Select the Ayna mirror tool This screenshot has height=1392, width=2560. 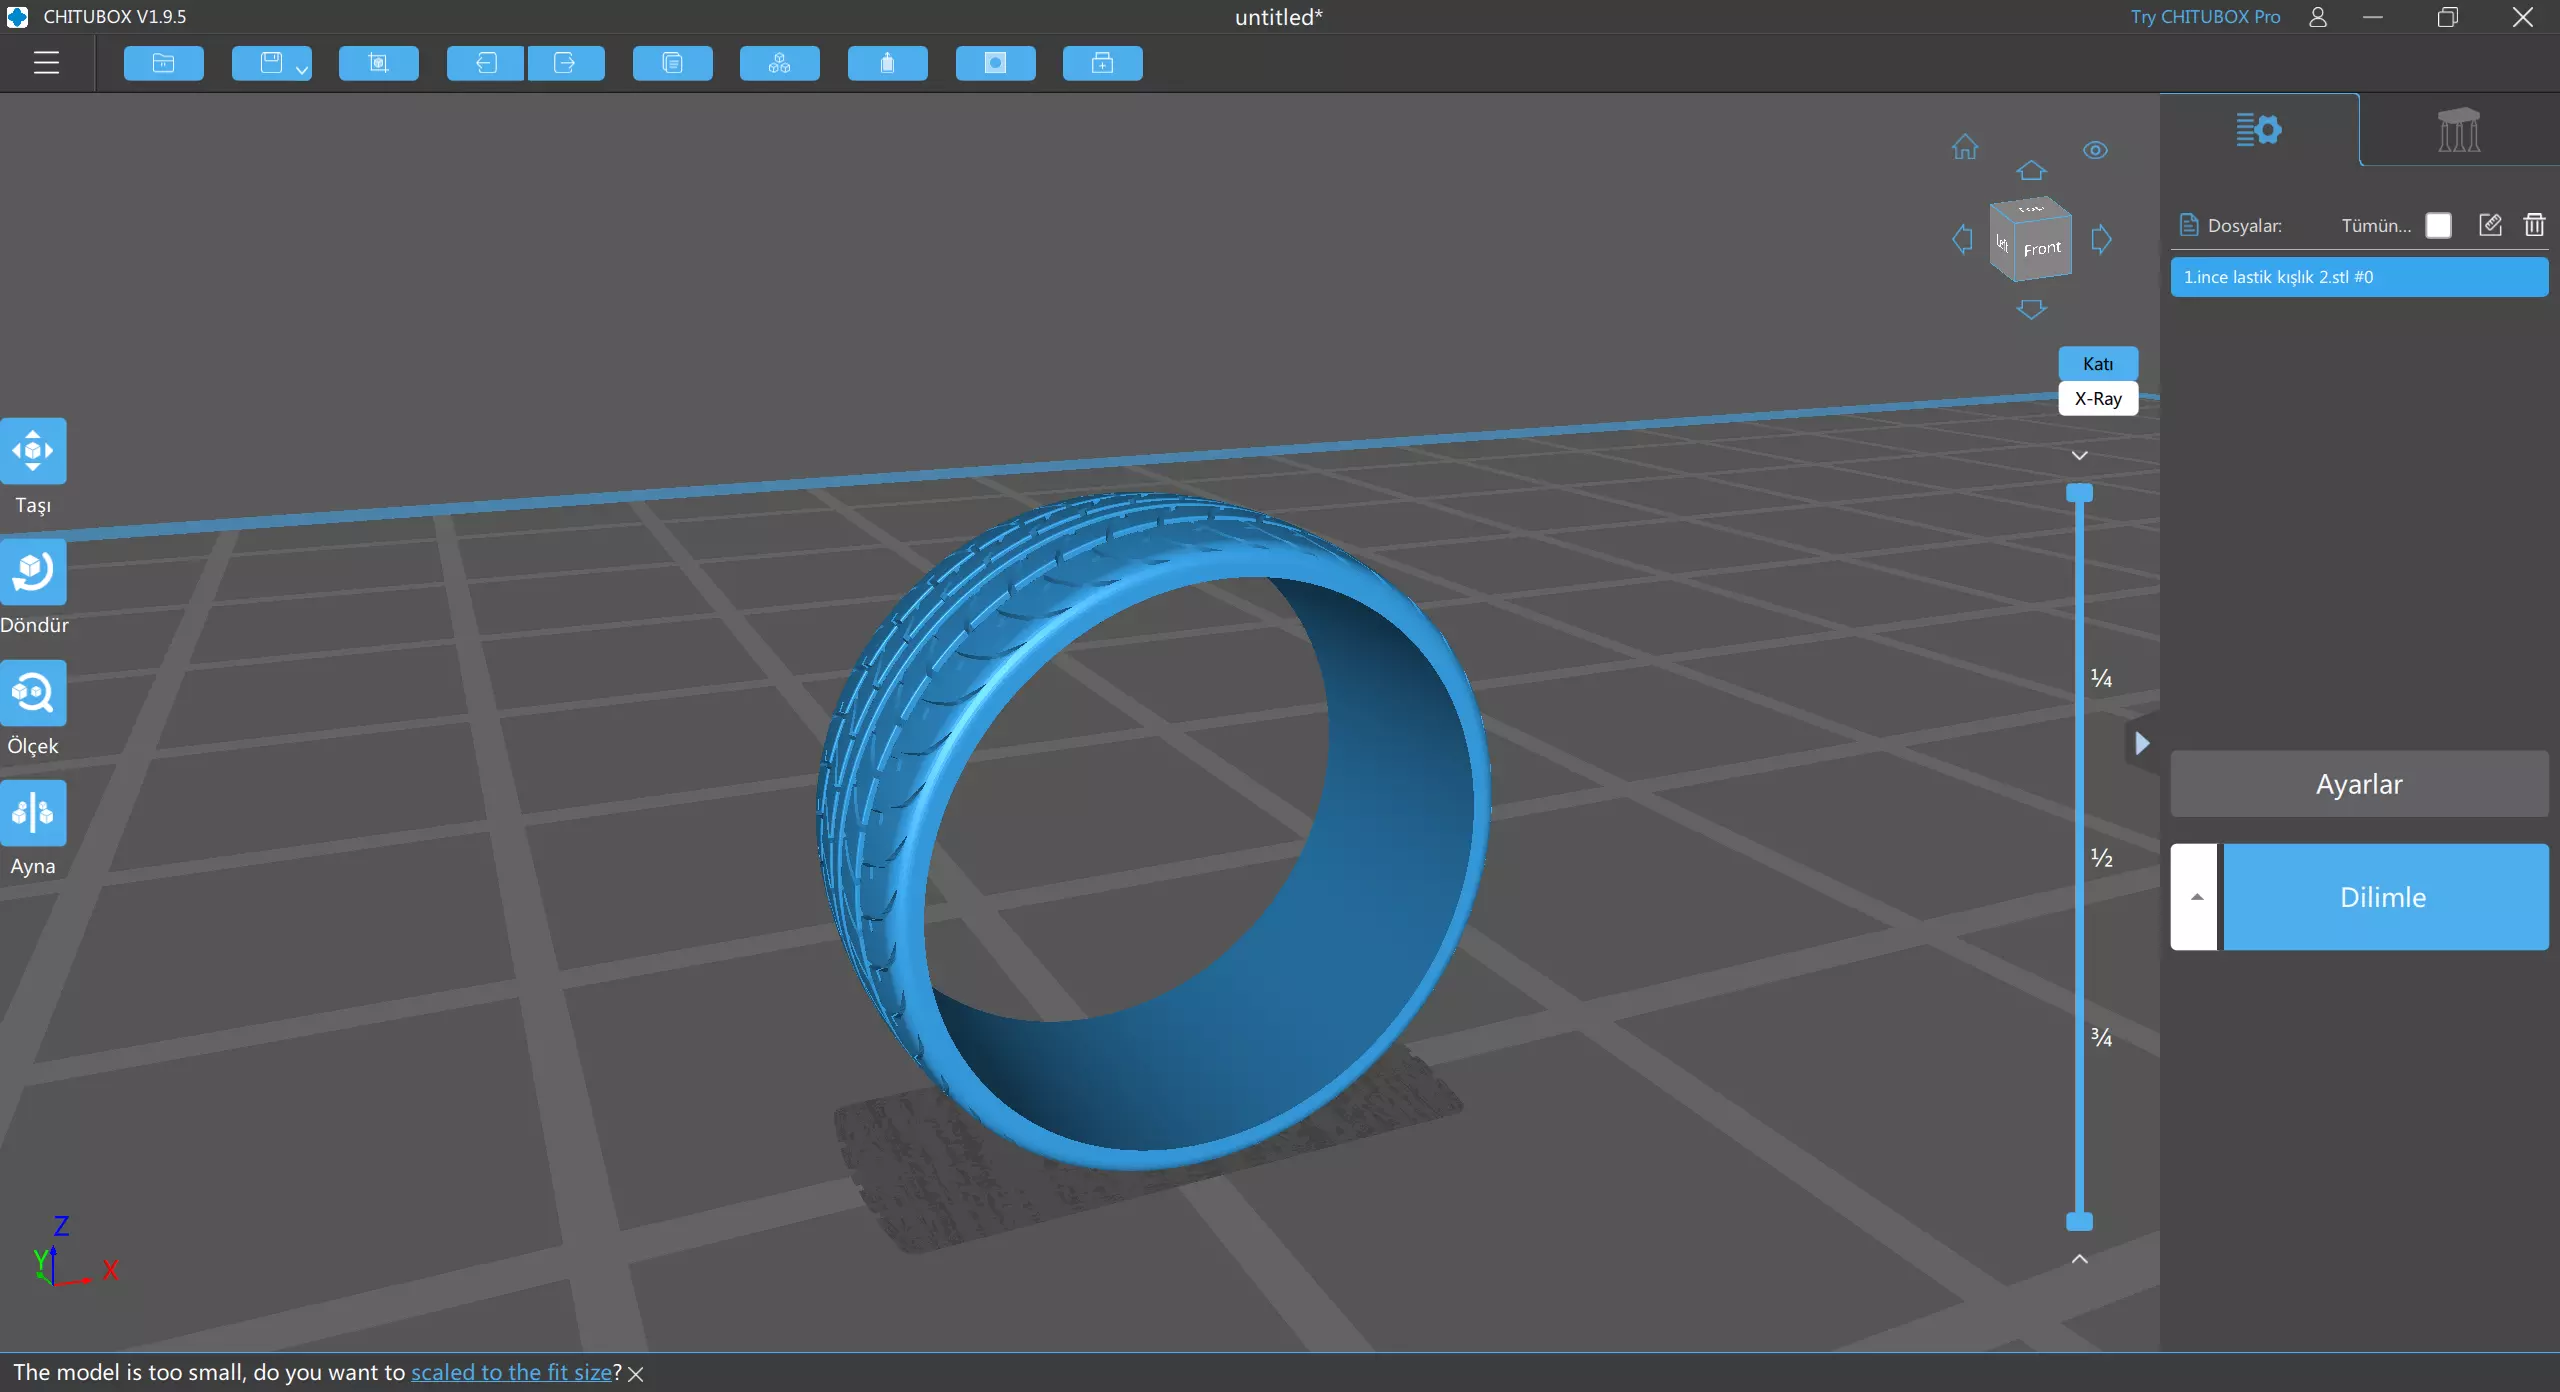pos(33,813)
